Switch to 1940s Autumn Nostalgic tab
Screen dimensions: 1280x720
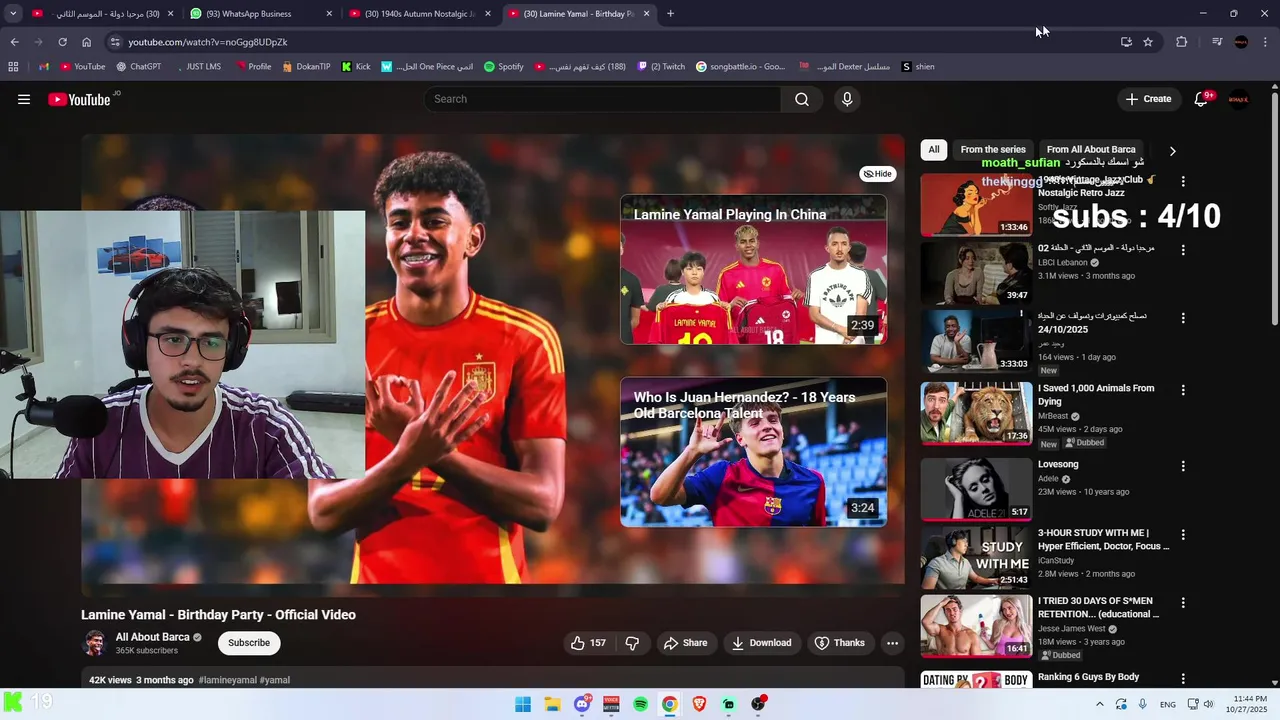(x=420, y=14)
